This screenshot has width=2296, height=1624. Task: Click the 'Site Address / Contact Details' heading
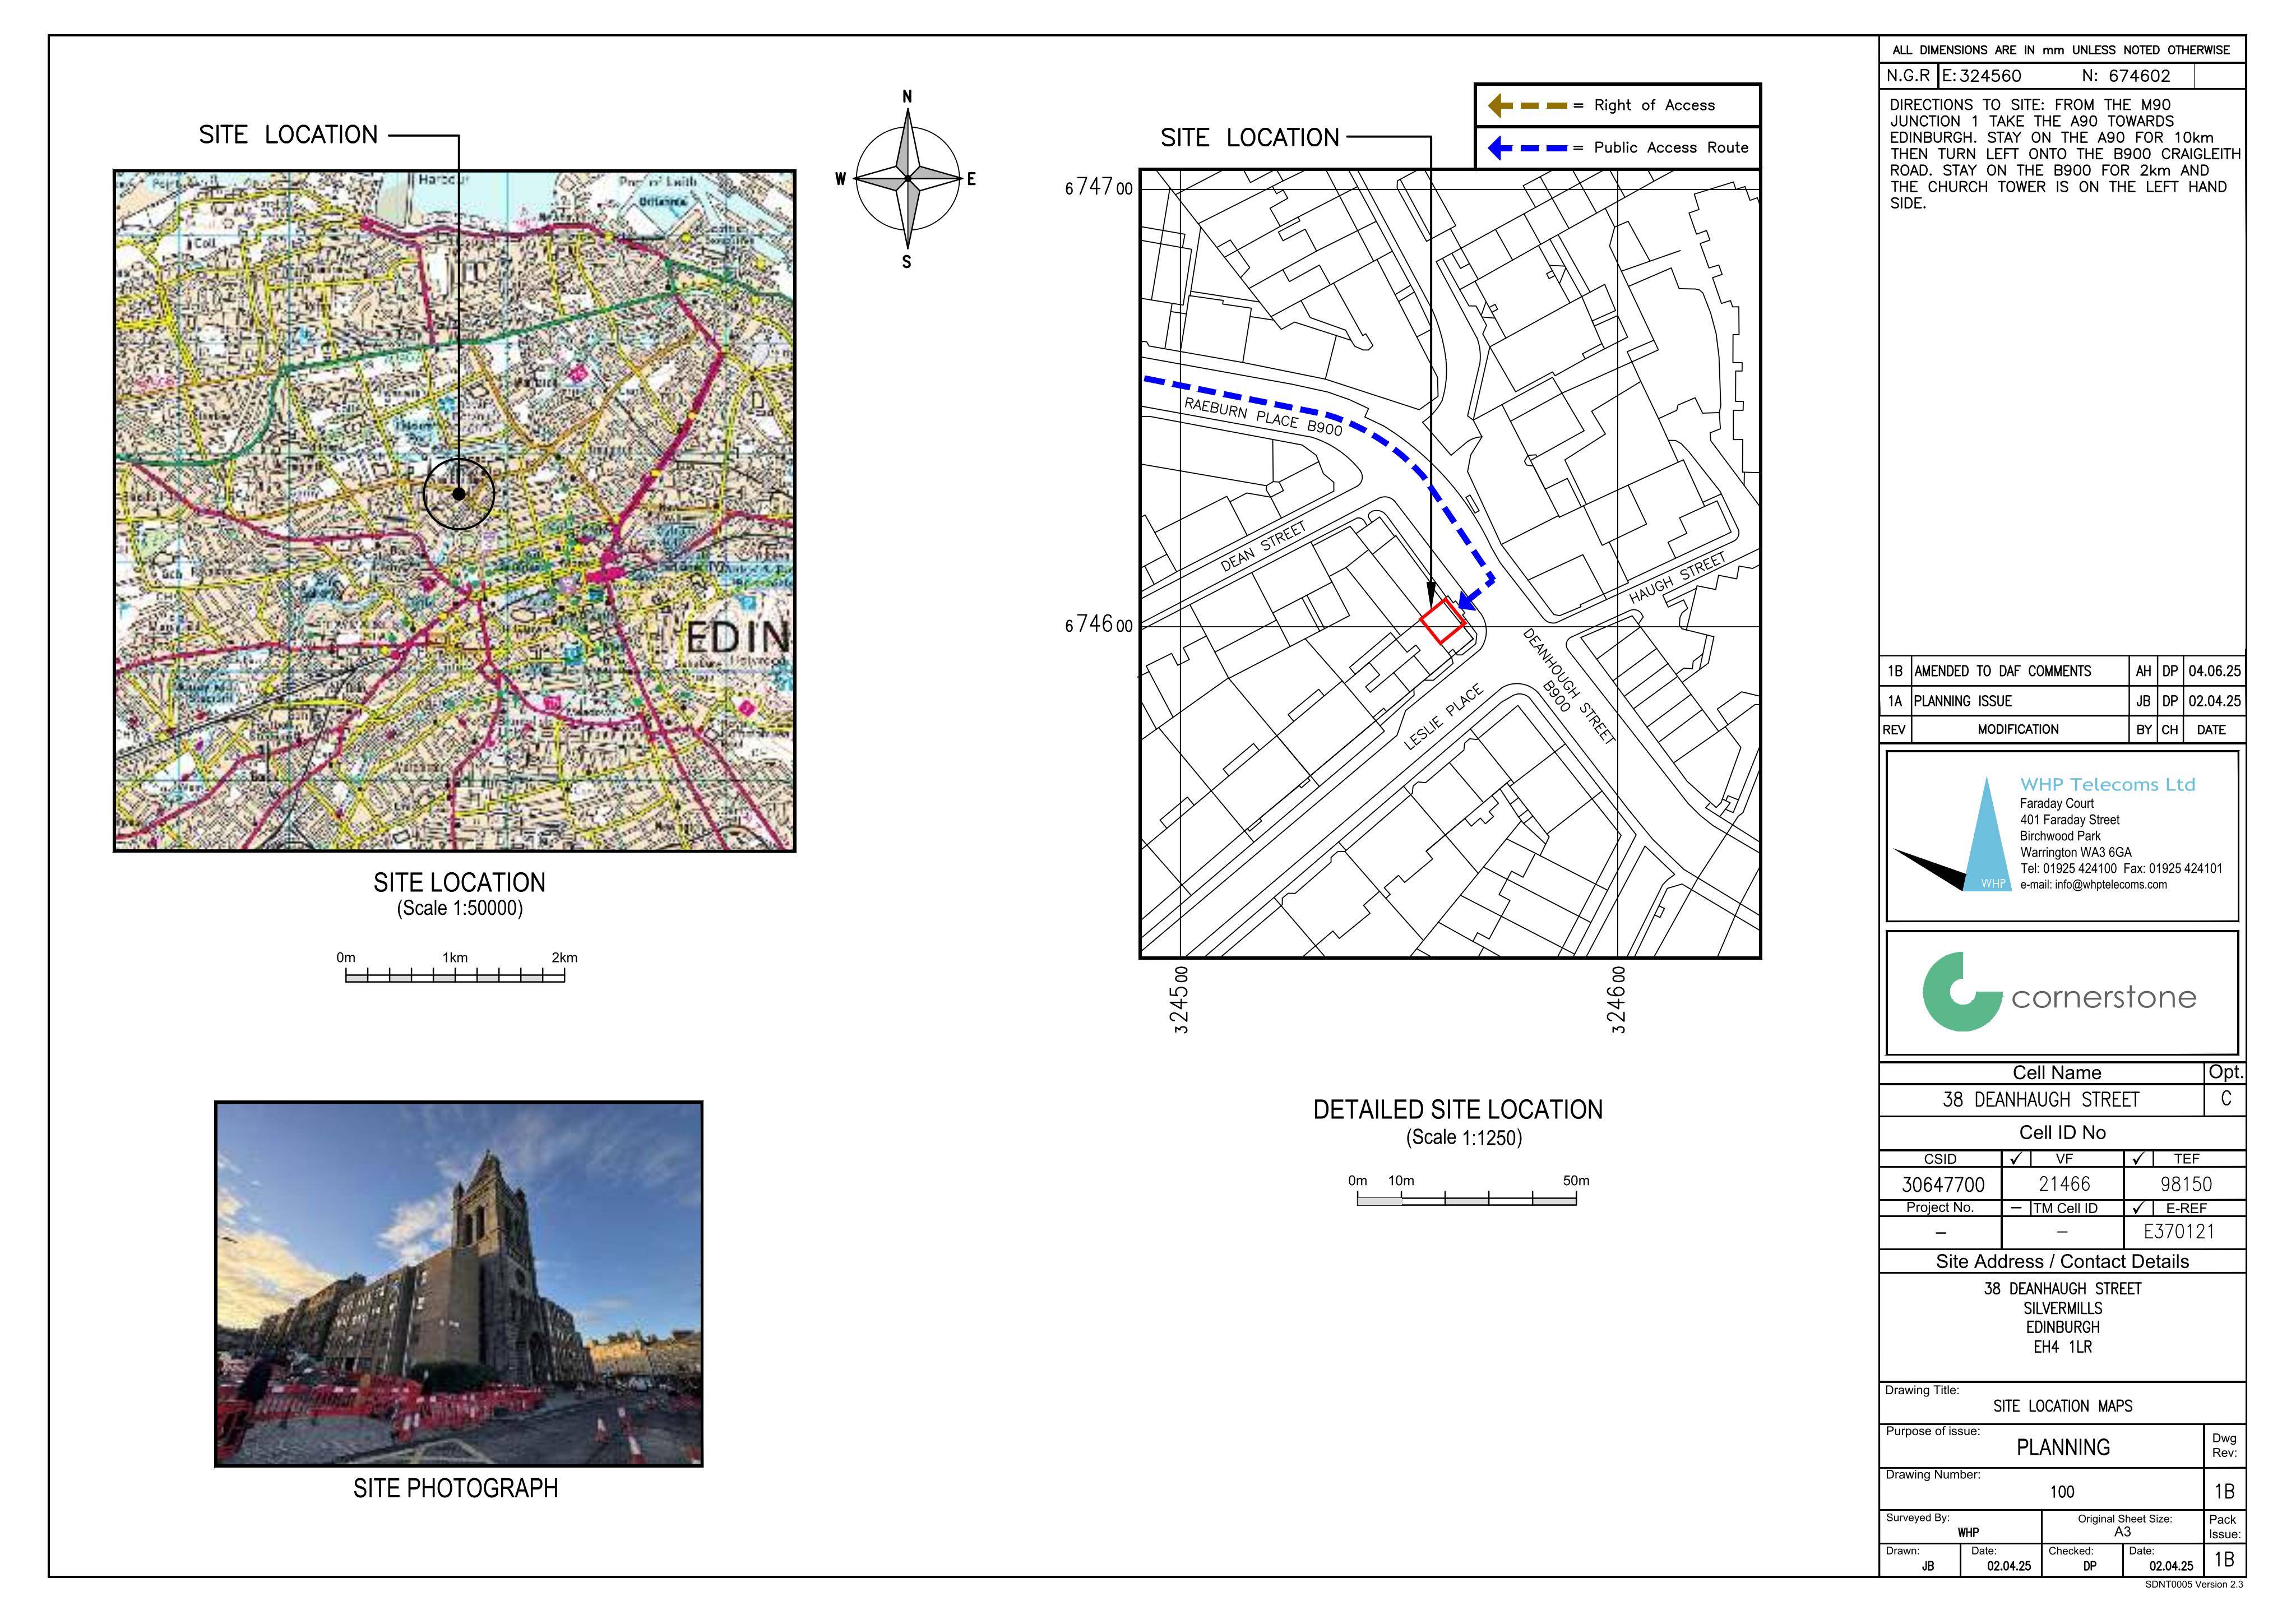click(x=2062, y=1262)
